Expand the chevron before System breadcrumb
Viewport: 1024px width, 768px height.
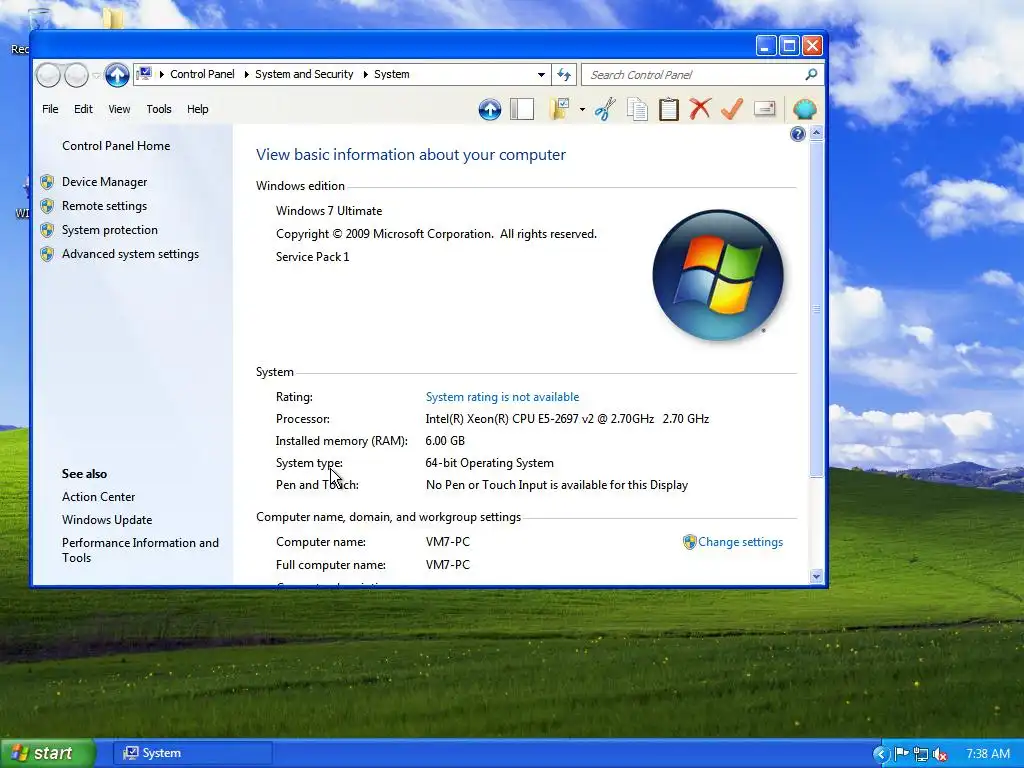click(x=366, y=74)
